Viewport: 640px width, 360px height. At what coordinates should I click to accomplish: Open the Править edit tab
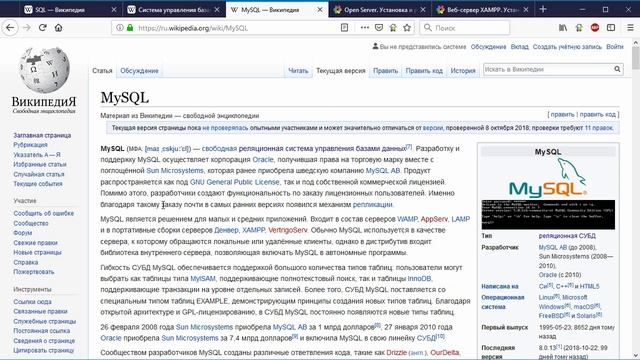(385, 71)
